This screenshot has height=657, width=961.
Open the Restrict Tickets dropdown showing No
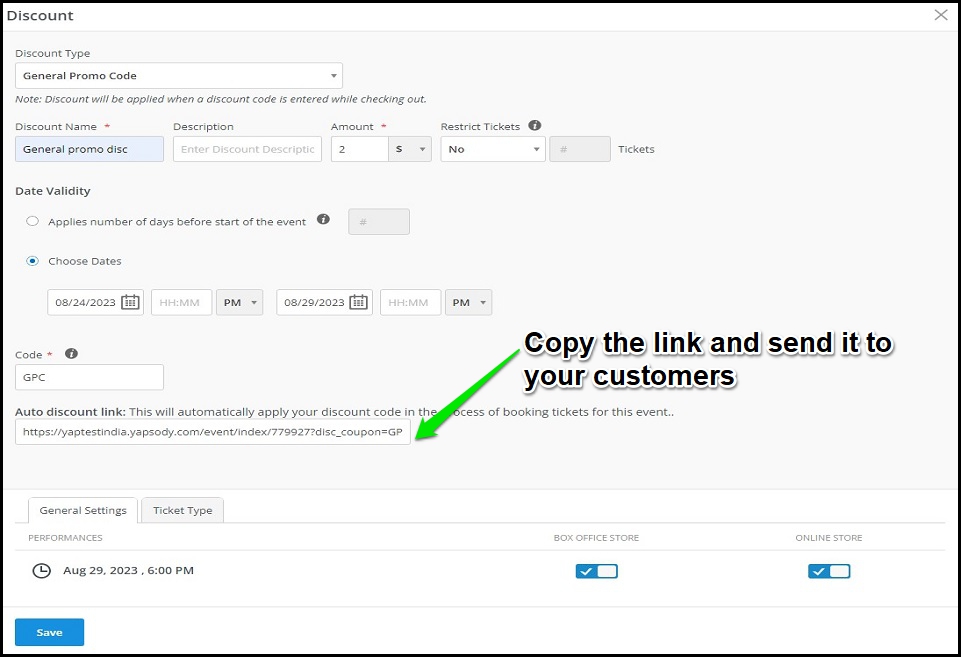click(x=492, y=148)
